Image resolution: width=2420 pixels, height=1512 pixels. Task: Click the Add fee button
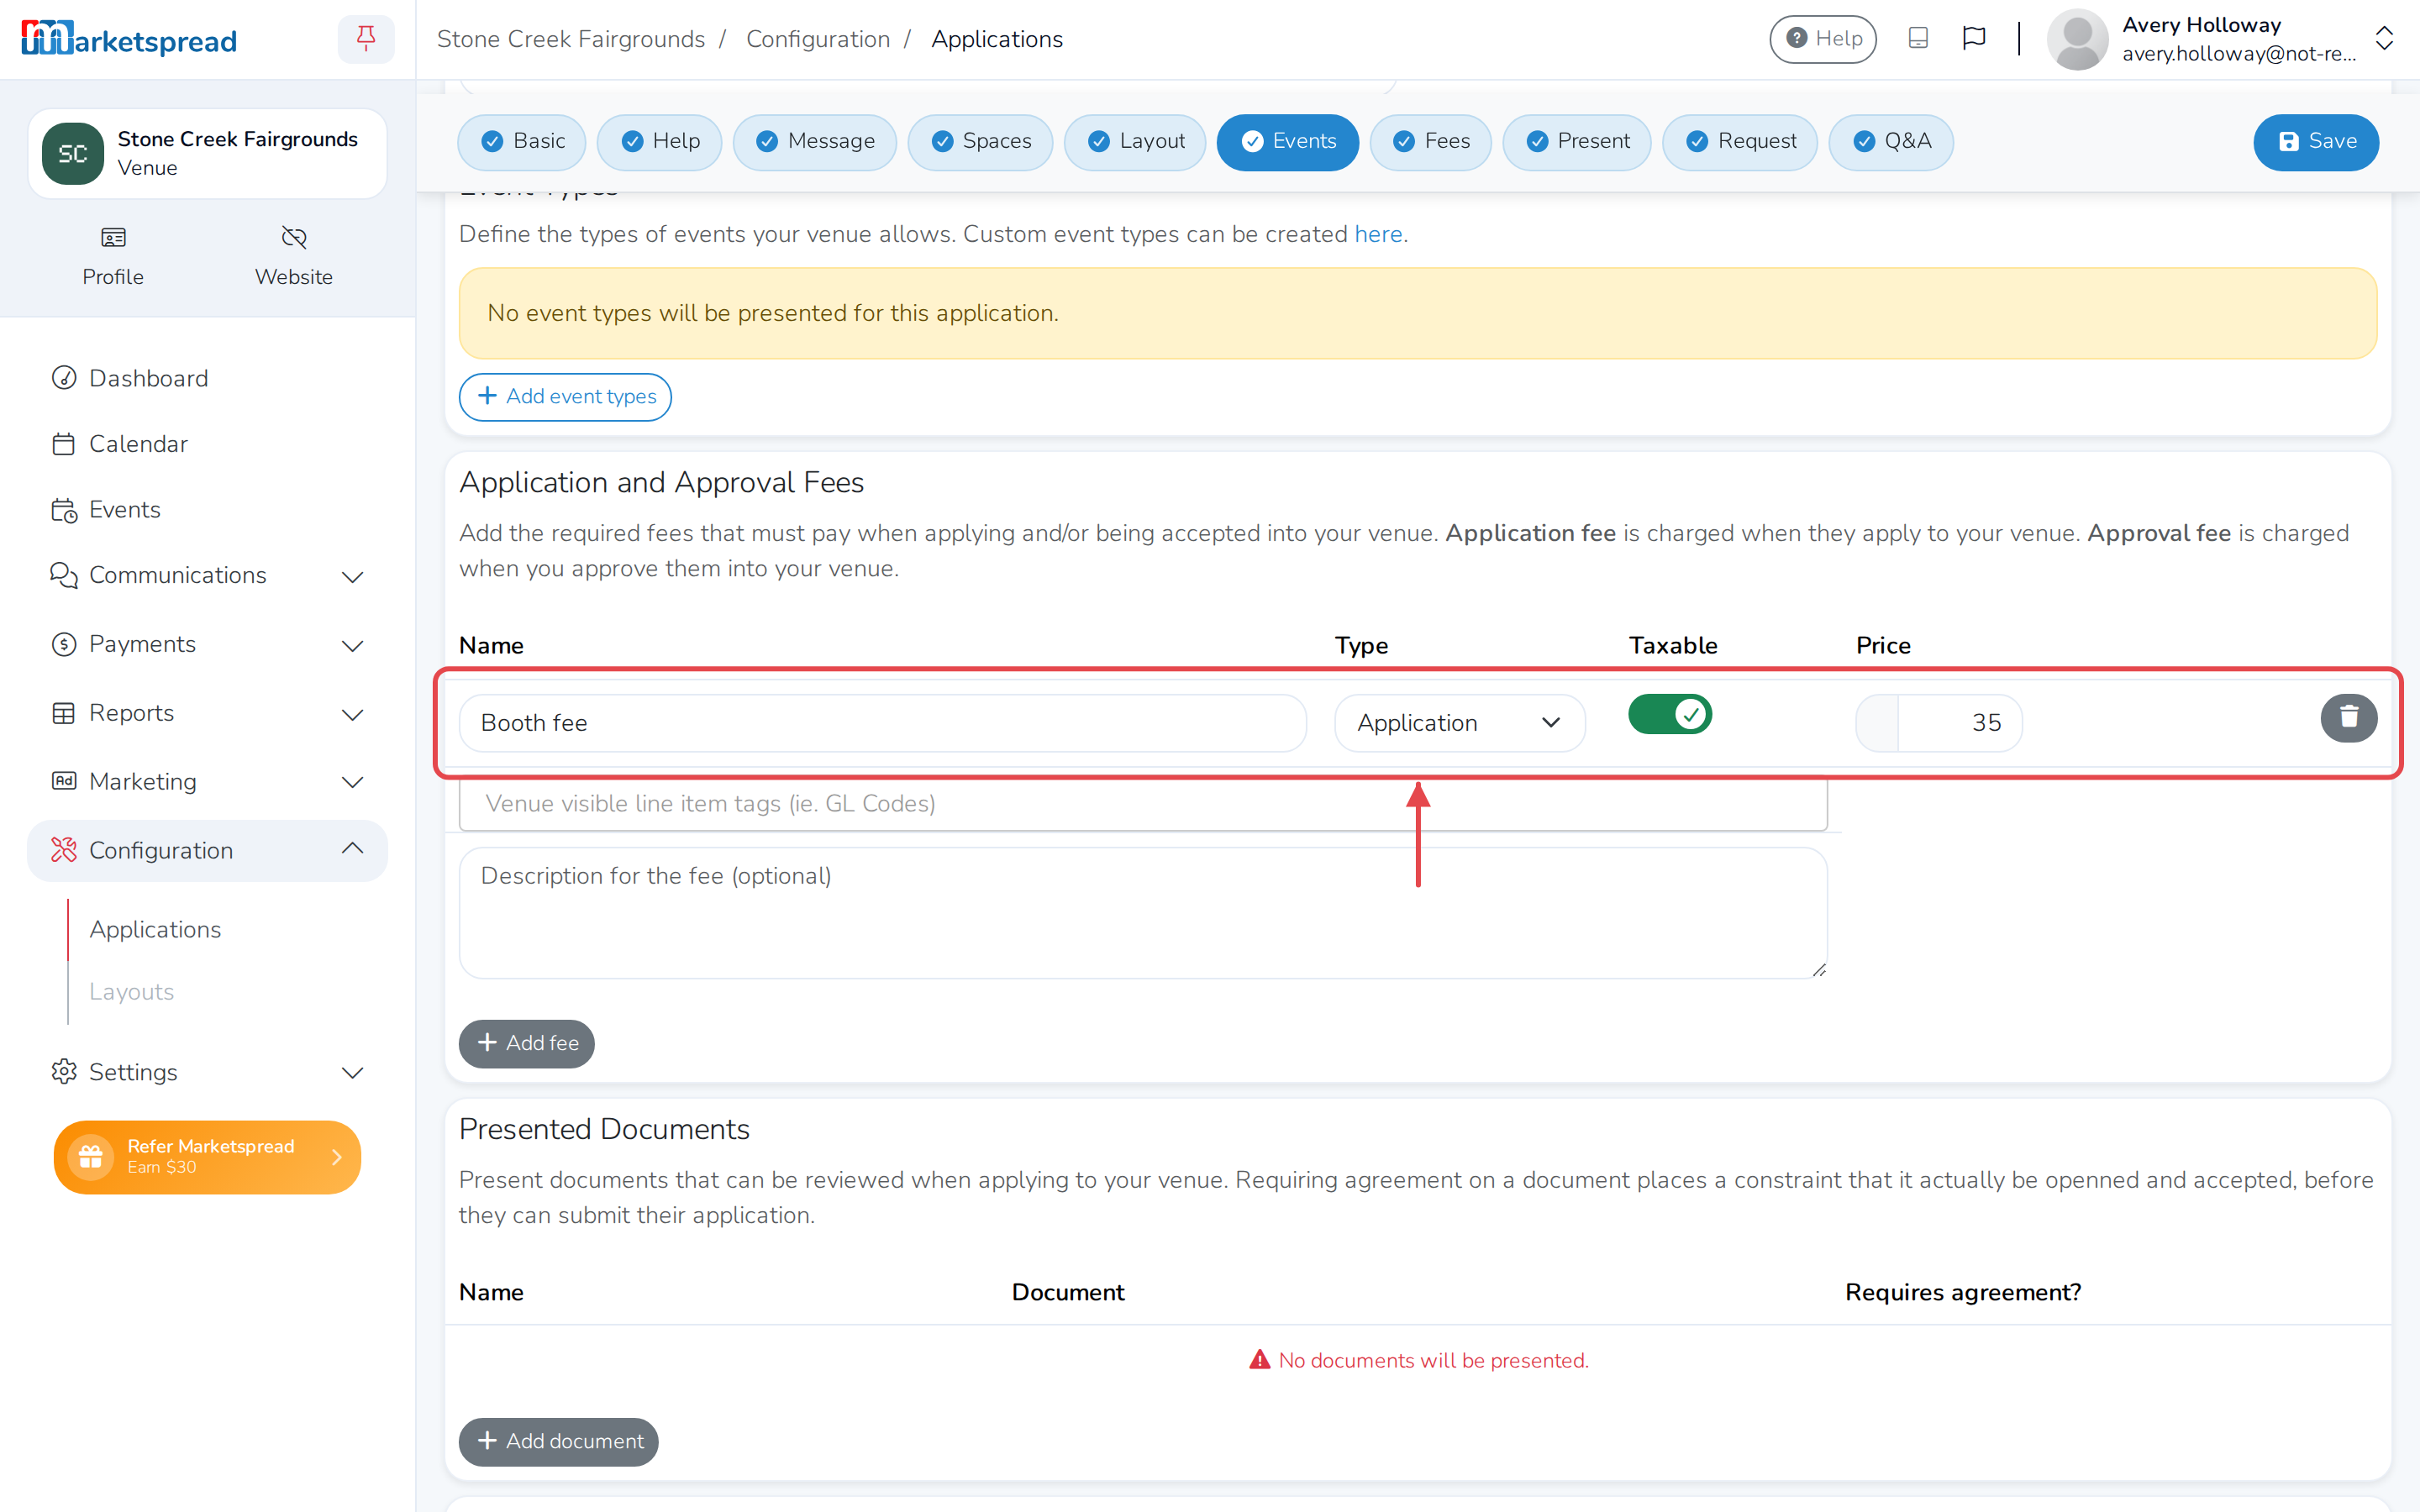(526, 1043)
